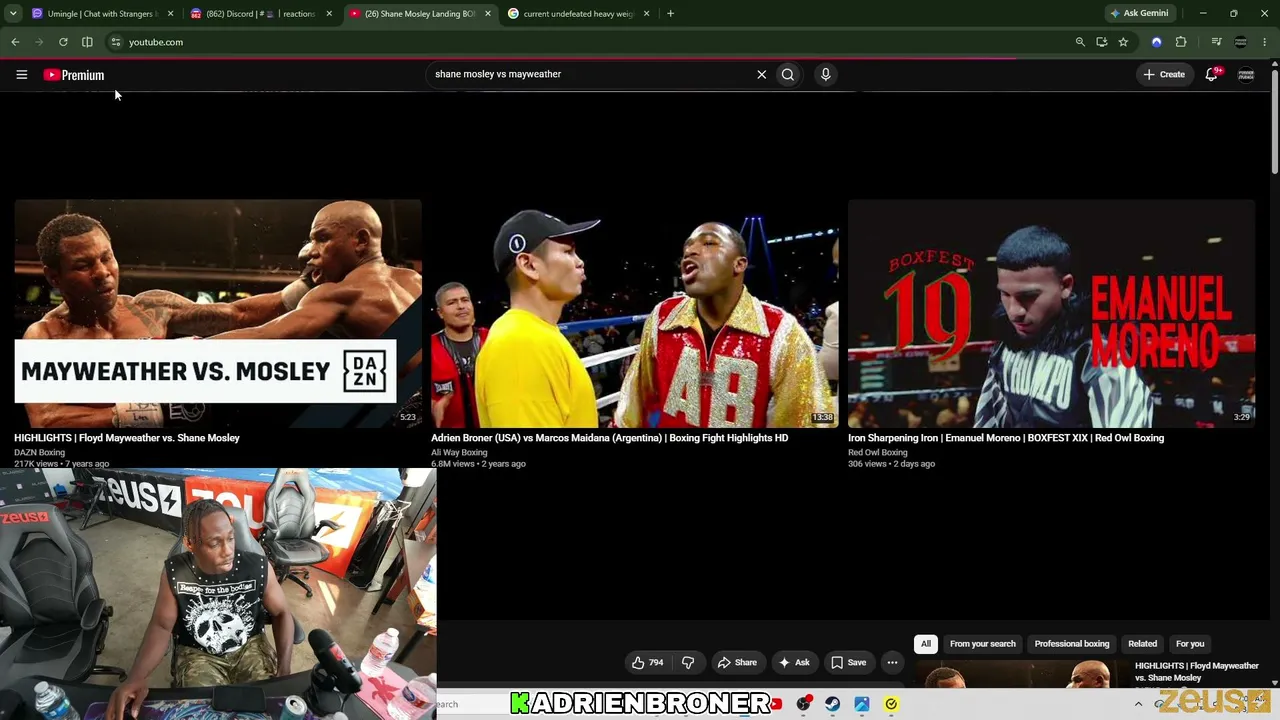Screen dimensions: 1280x720
Task: Start voice search with the microphone
Action: 825,74
